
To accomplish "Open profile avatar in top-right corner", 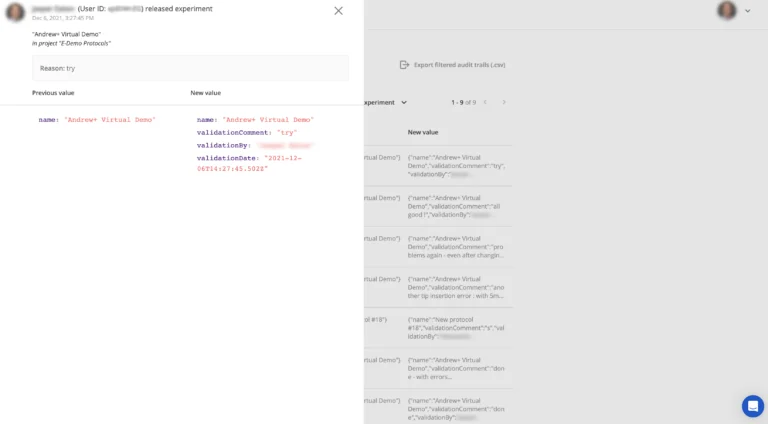I will (x=727, y=11).
